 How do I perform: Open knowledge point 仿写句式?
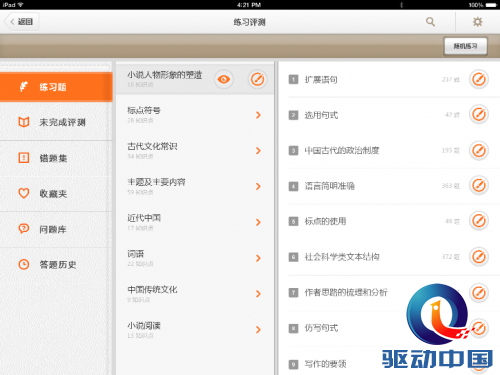coord(321,328)
